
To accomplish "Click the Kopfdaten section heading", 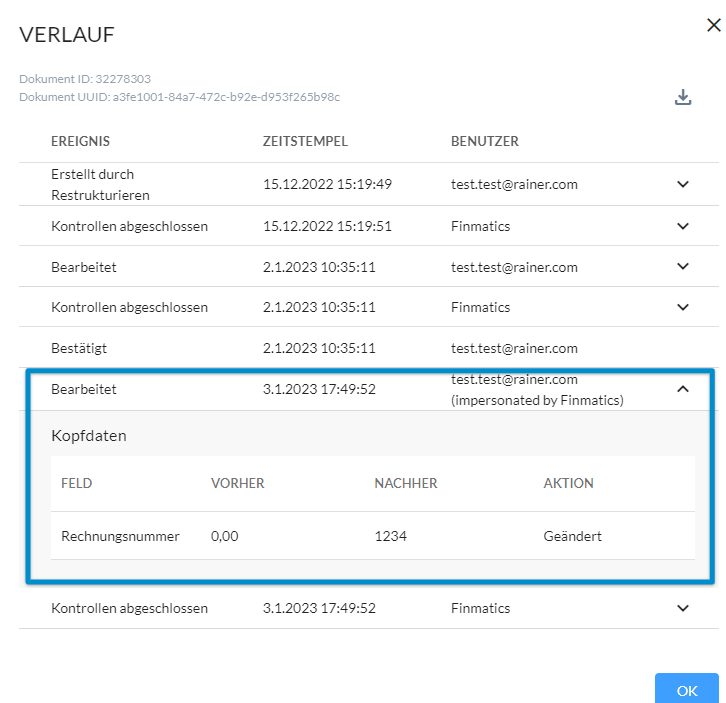I will (x=88, y=436).
